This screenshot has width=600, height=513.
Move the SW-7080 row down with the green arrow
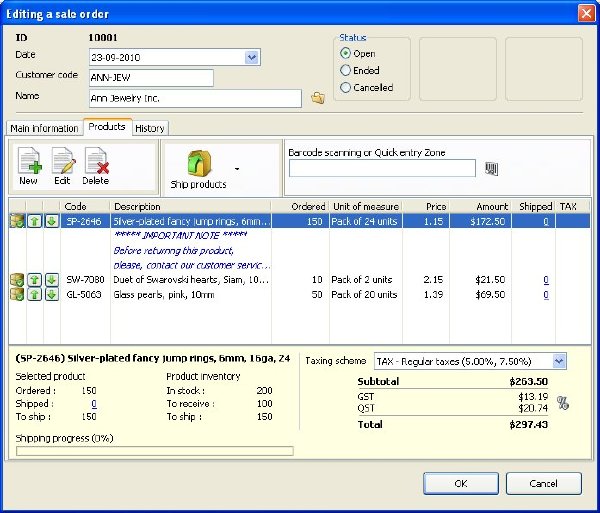(x=52, y=280)
